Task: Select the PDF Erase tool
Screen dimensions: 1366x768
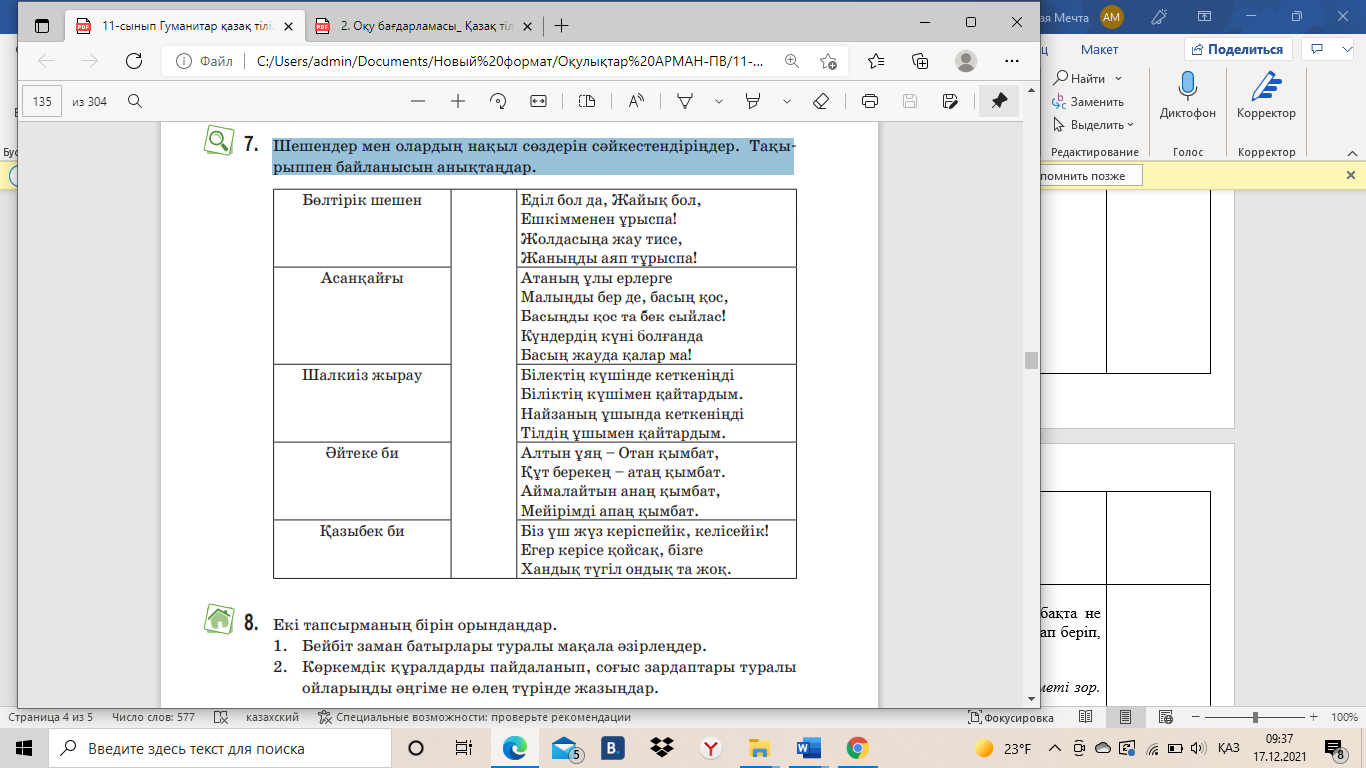Action: click(x=821, y=101)
